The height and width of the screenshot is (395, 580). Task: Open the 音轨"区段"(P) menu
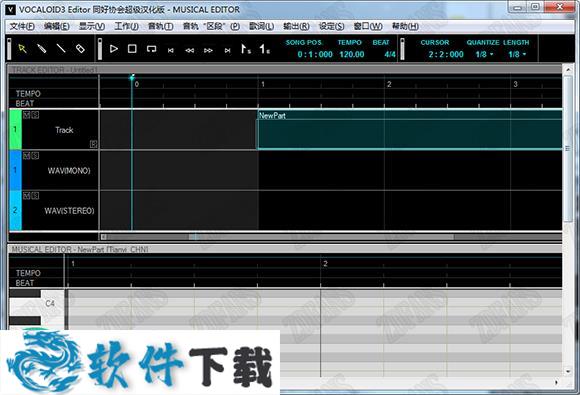211,26
